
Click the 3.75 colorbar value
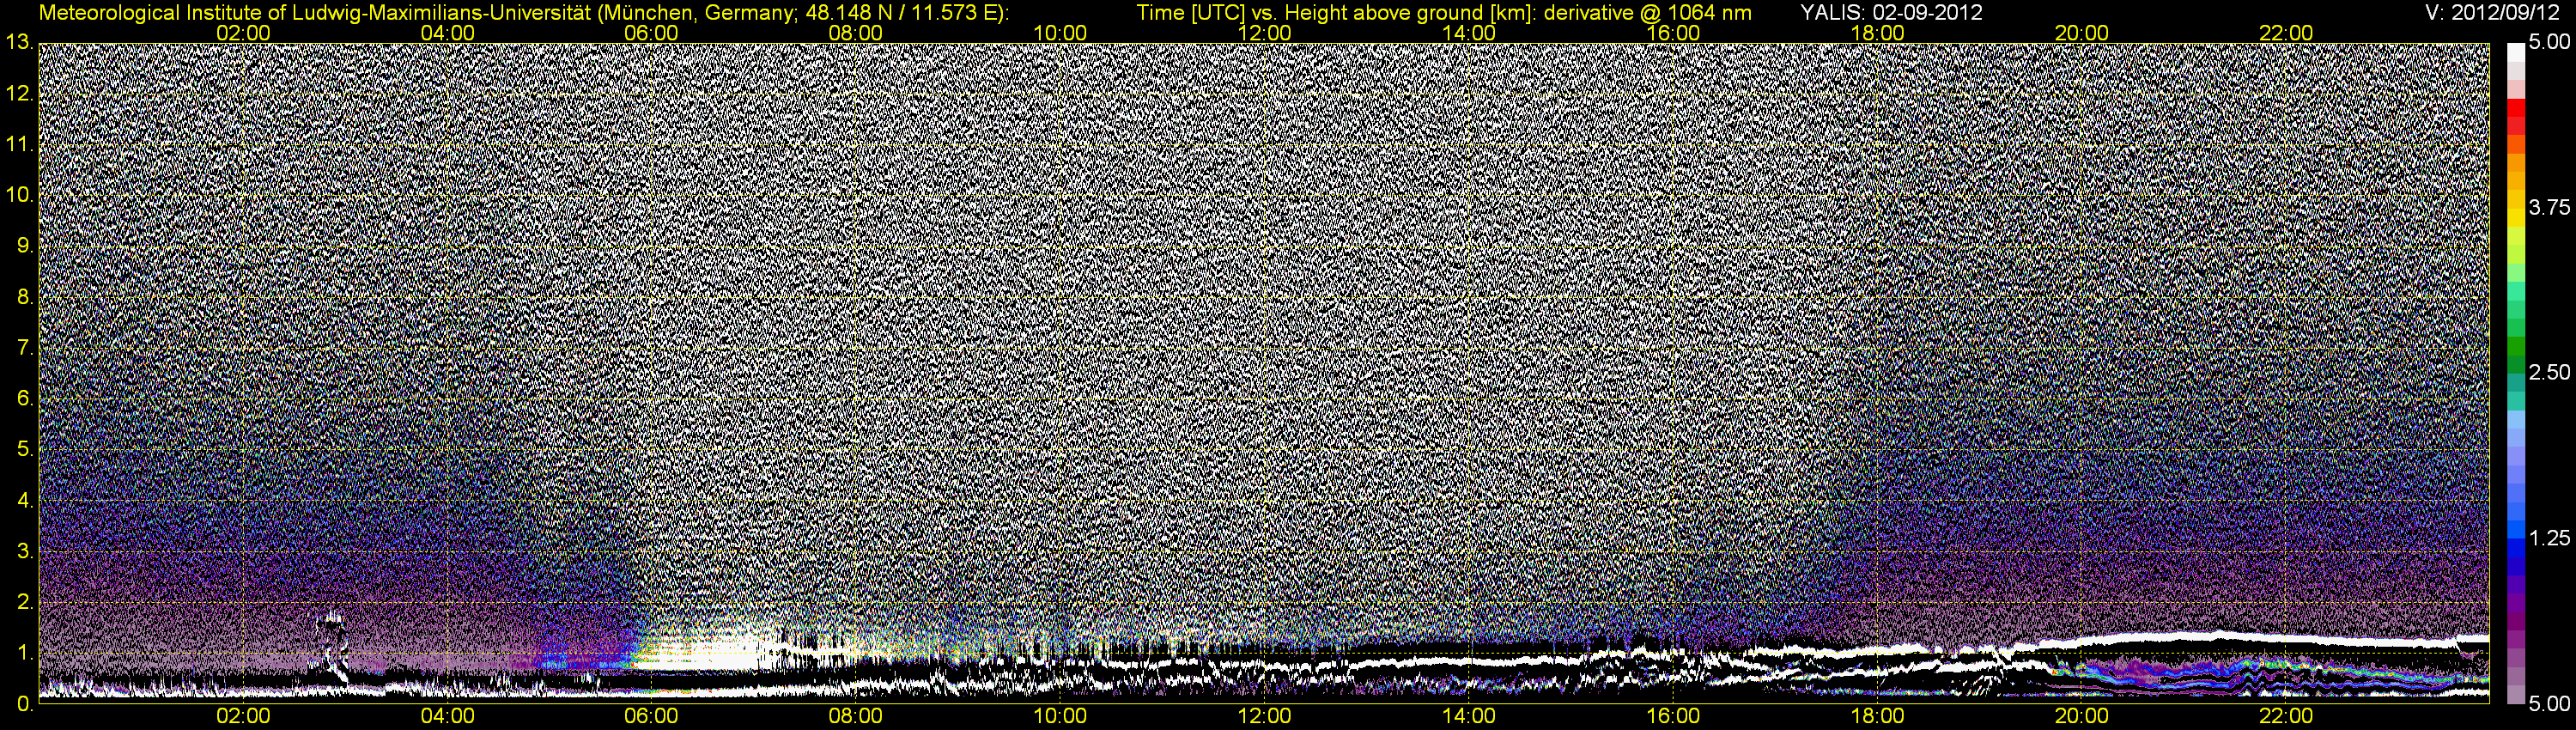click(2549, 207)
